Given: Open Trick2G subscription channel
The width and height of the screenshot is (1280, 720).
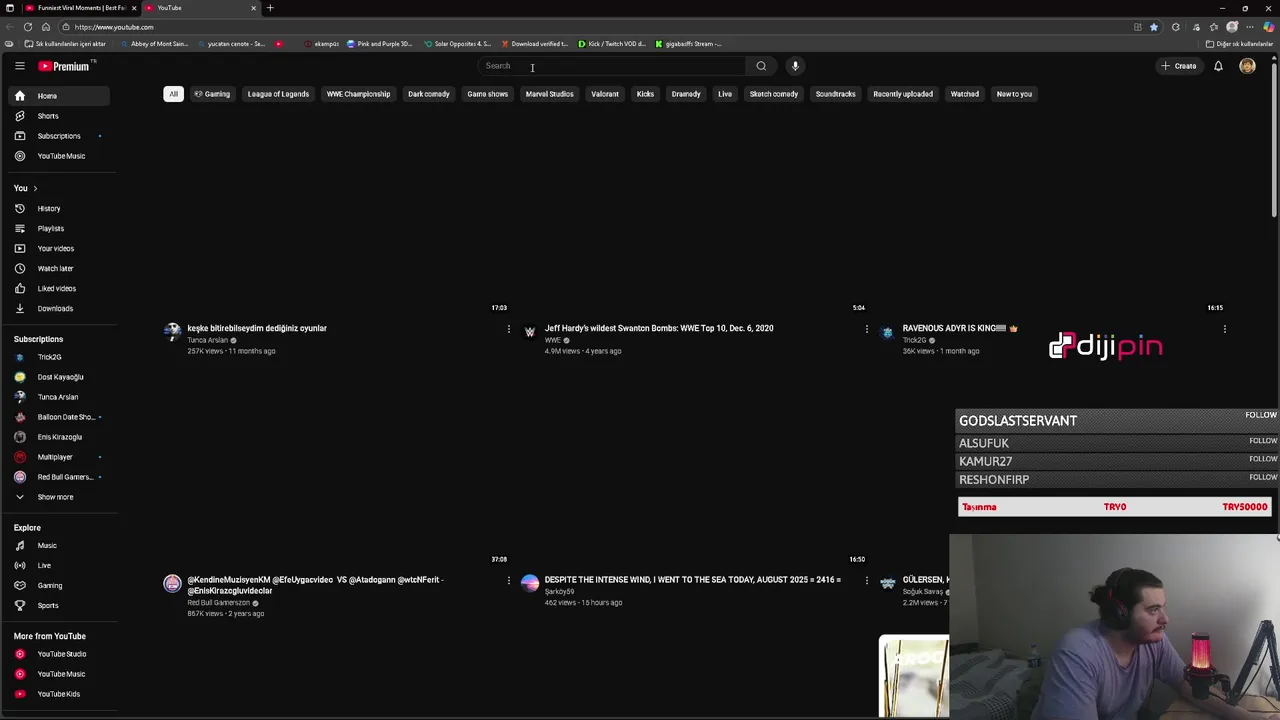Looking at the screenshot, I should tap(60, 357).
